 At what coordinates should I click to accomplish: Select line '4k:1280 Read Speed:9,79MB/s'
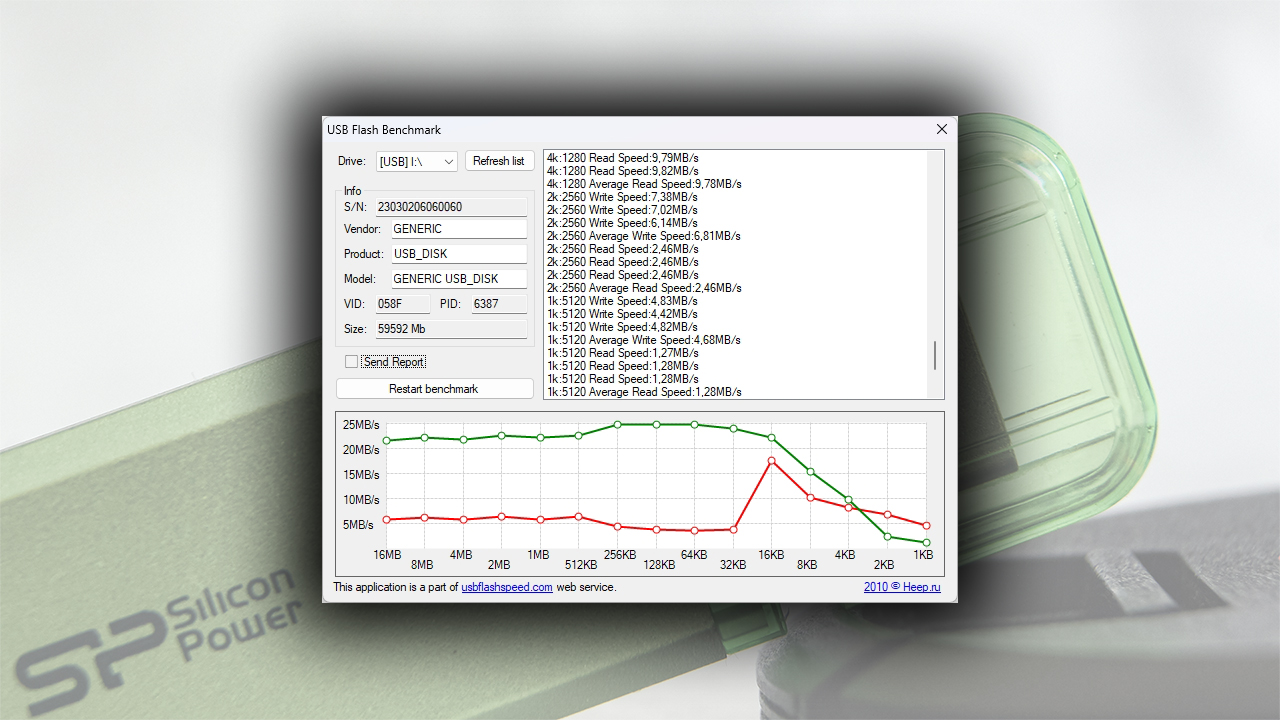click(x=622, y=158)
